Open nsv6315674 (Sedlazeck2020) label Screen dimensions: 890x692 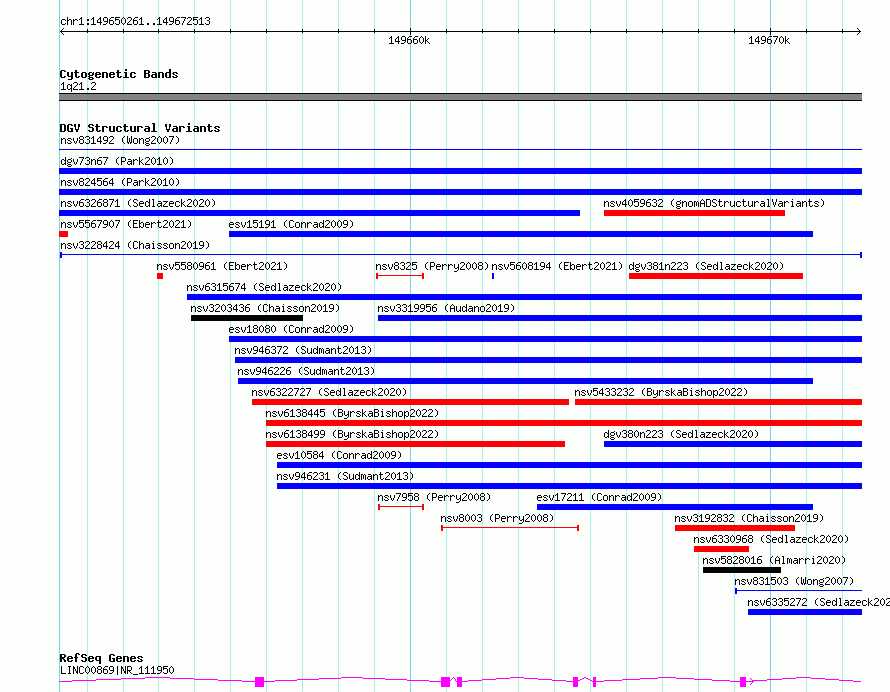(x=264, y=287)
